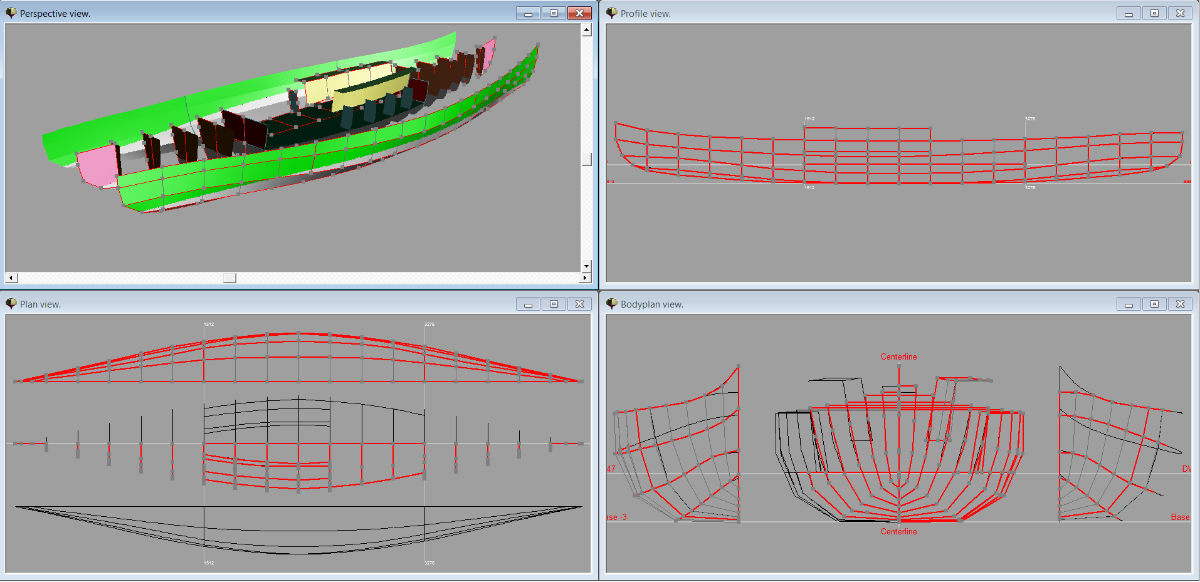Viewport: 1200px width, 582px height.
Task: Click the top Centerline label in Bodyplan view
Action: tap(898, 357)
